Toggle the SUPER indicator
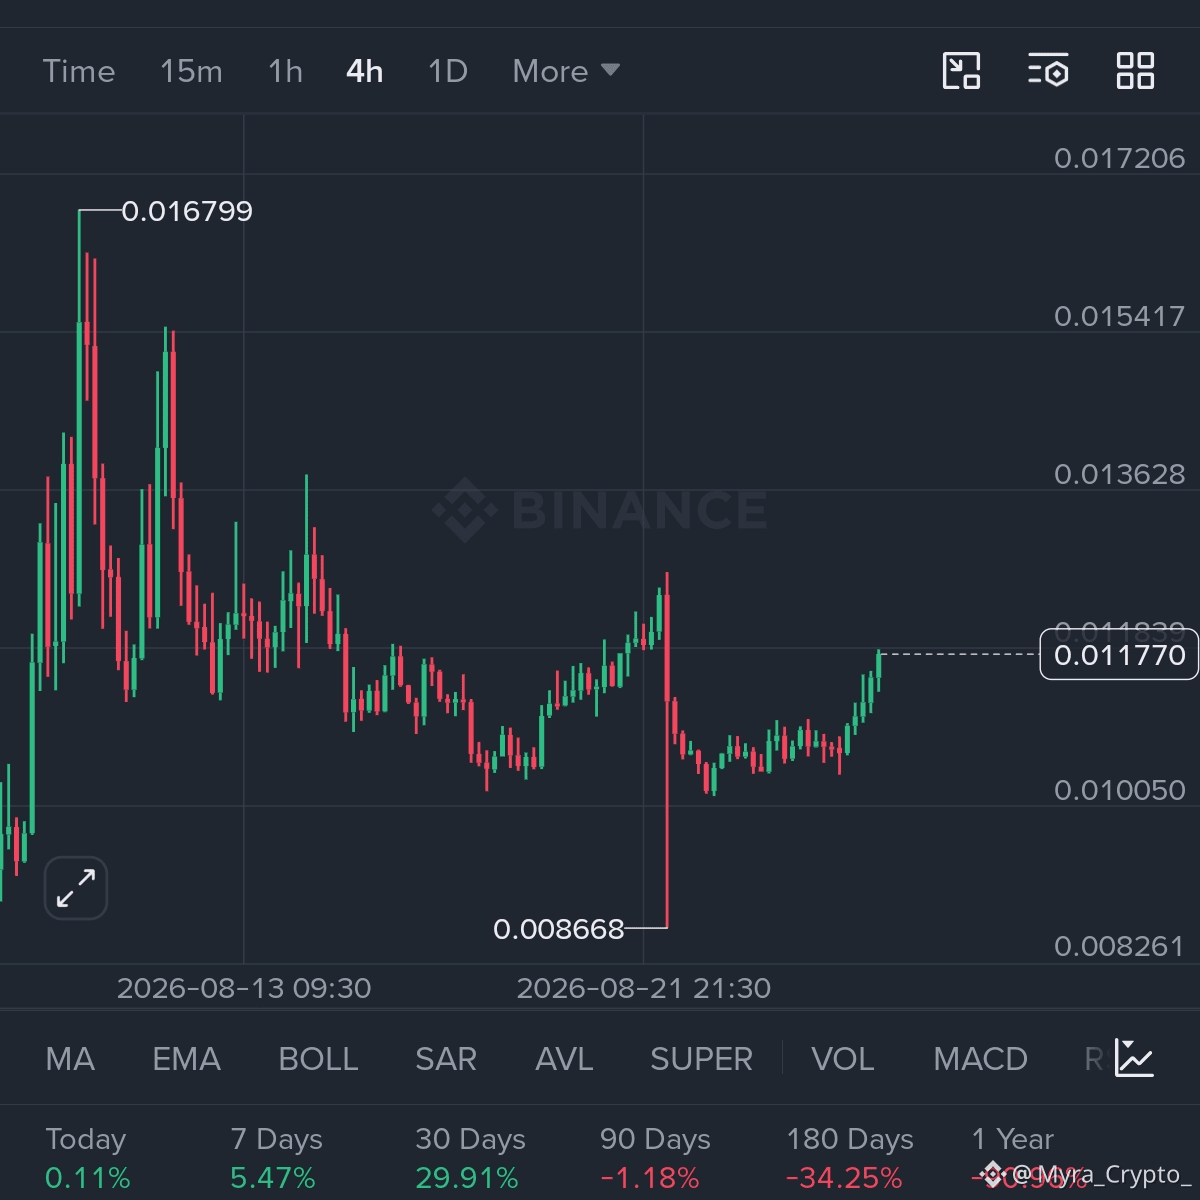Viewport: 1200px width, 1200px height. point(701,1059)
